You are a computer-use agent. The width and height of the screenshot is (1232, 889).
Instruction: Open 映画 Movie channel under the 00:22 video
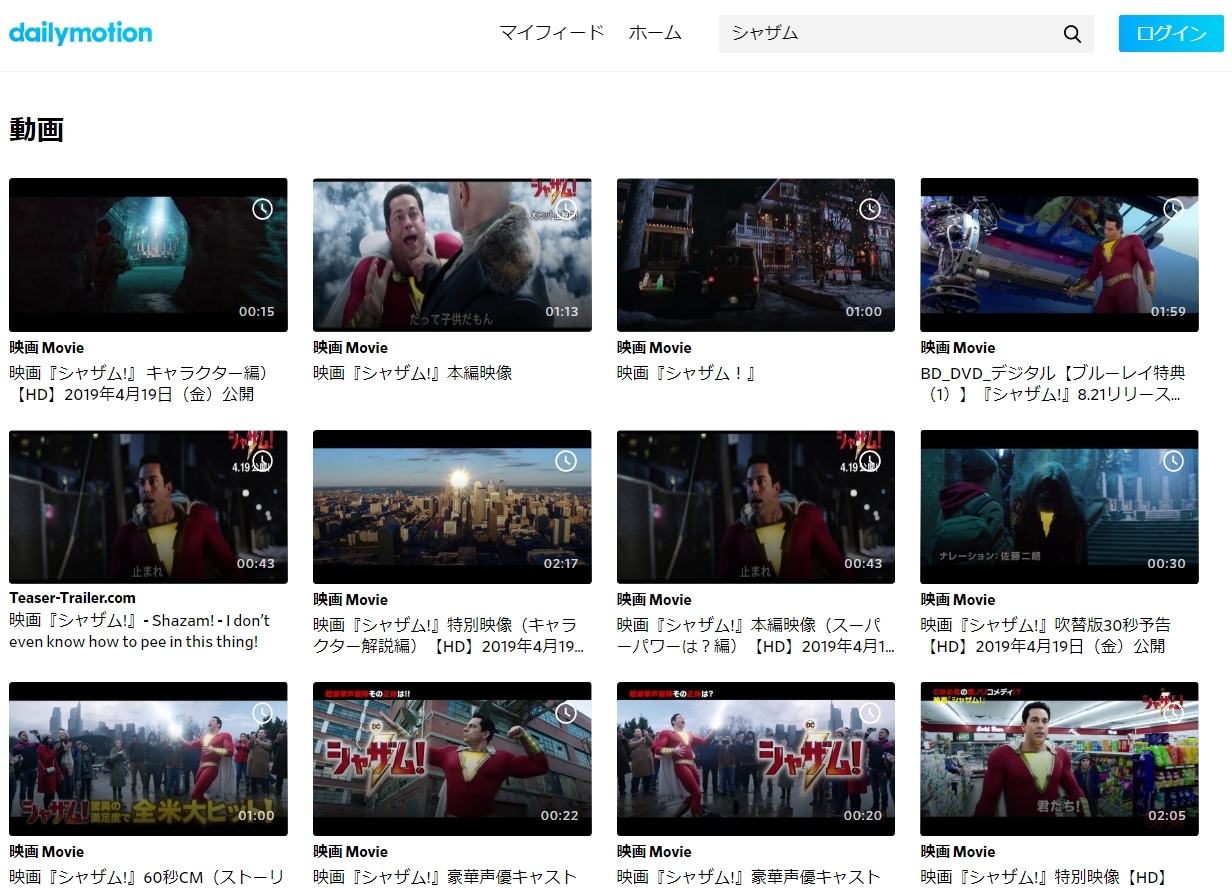350,852
